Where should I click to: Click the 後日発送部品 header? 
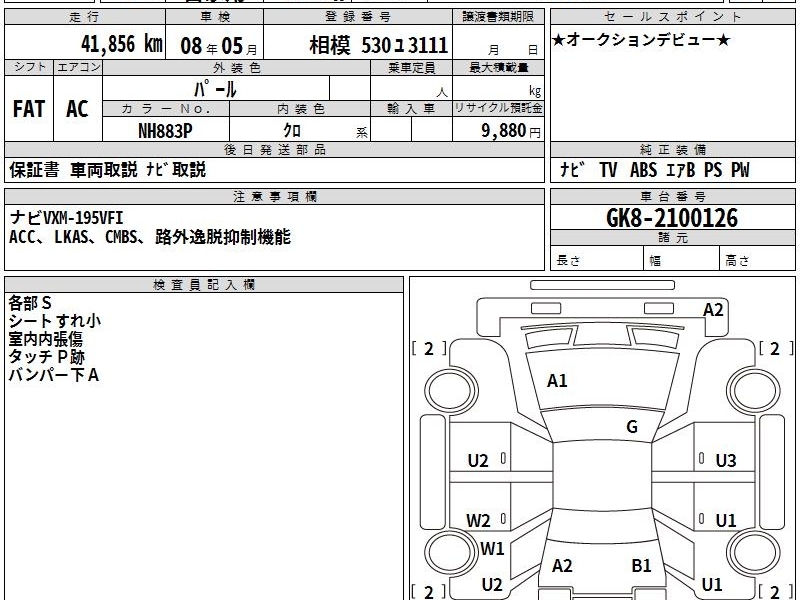(274, 149)
